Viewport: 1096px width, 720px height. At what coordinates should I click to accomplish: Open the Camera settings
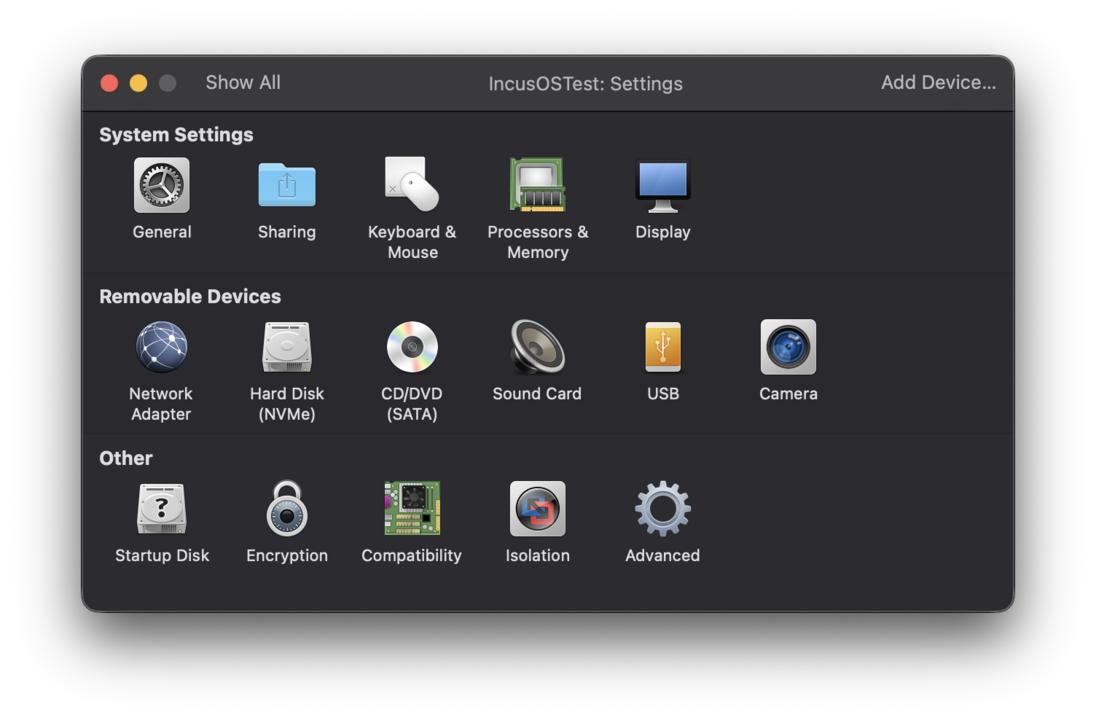click(788, 347)
